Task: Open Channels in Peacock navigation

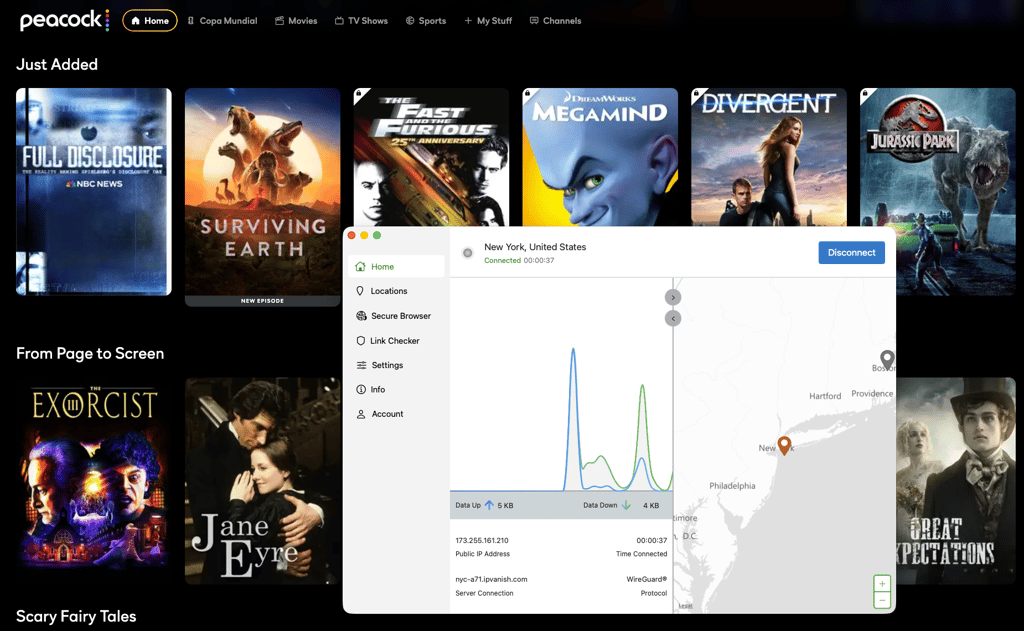Action: pos(555,21)
